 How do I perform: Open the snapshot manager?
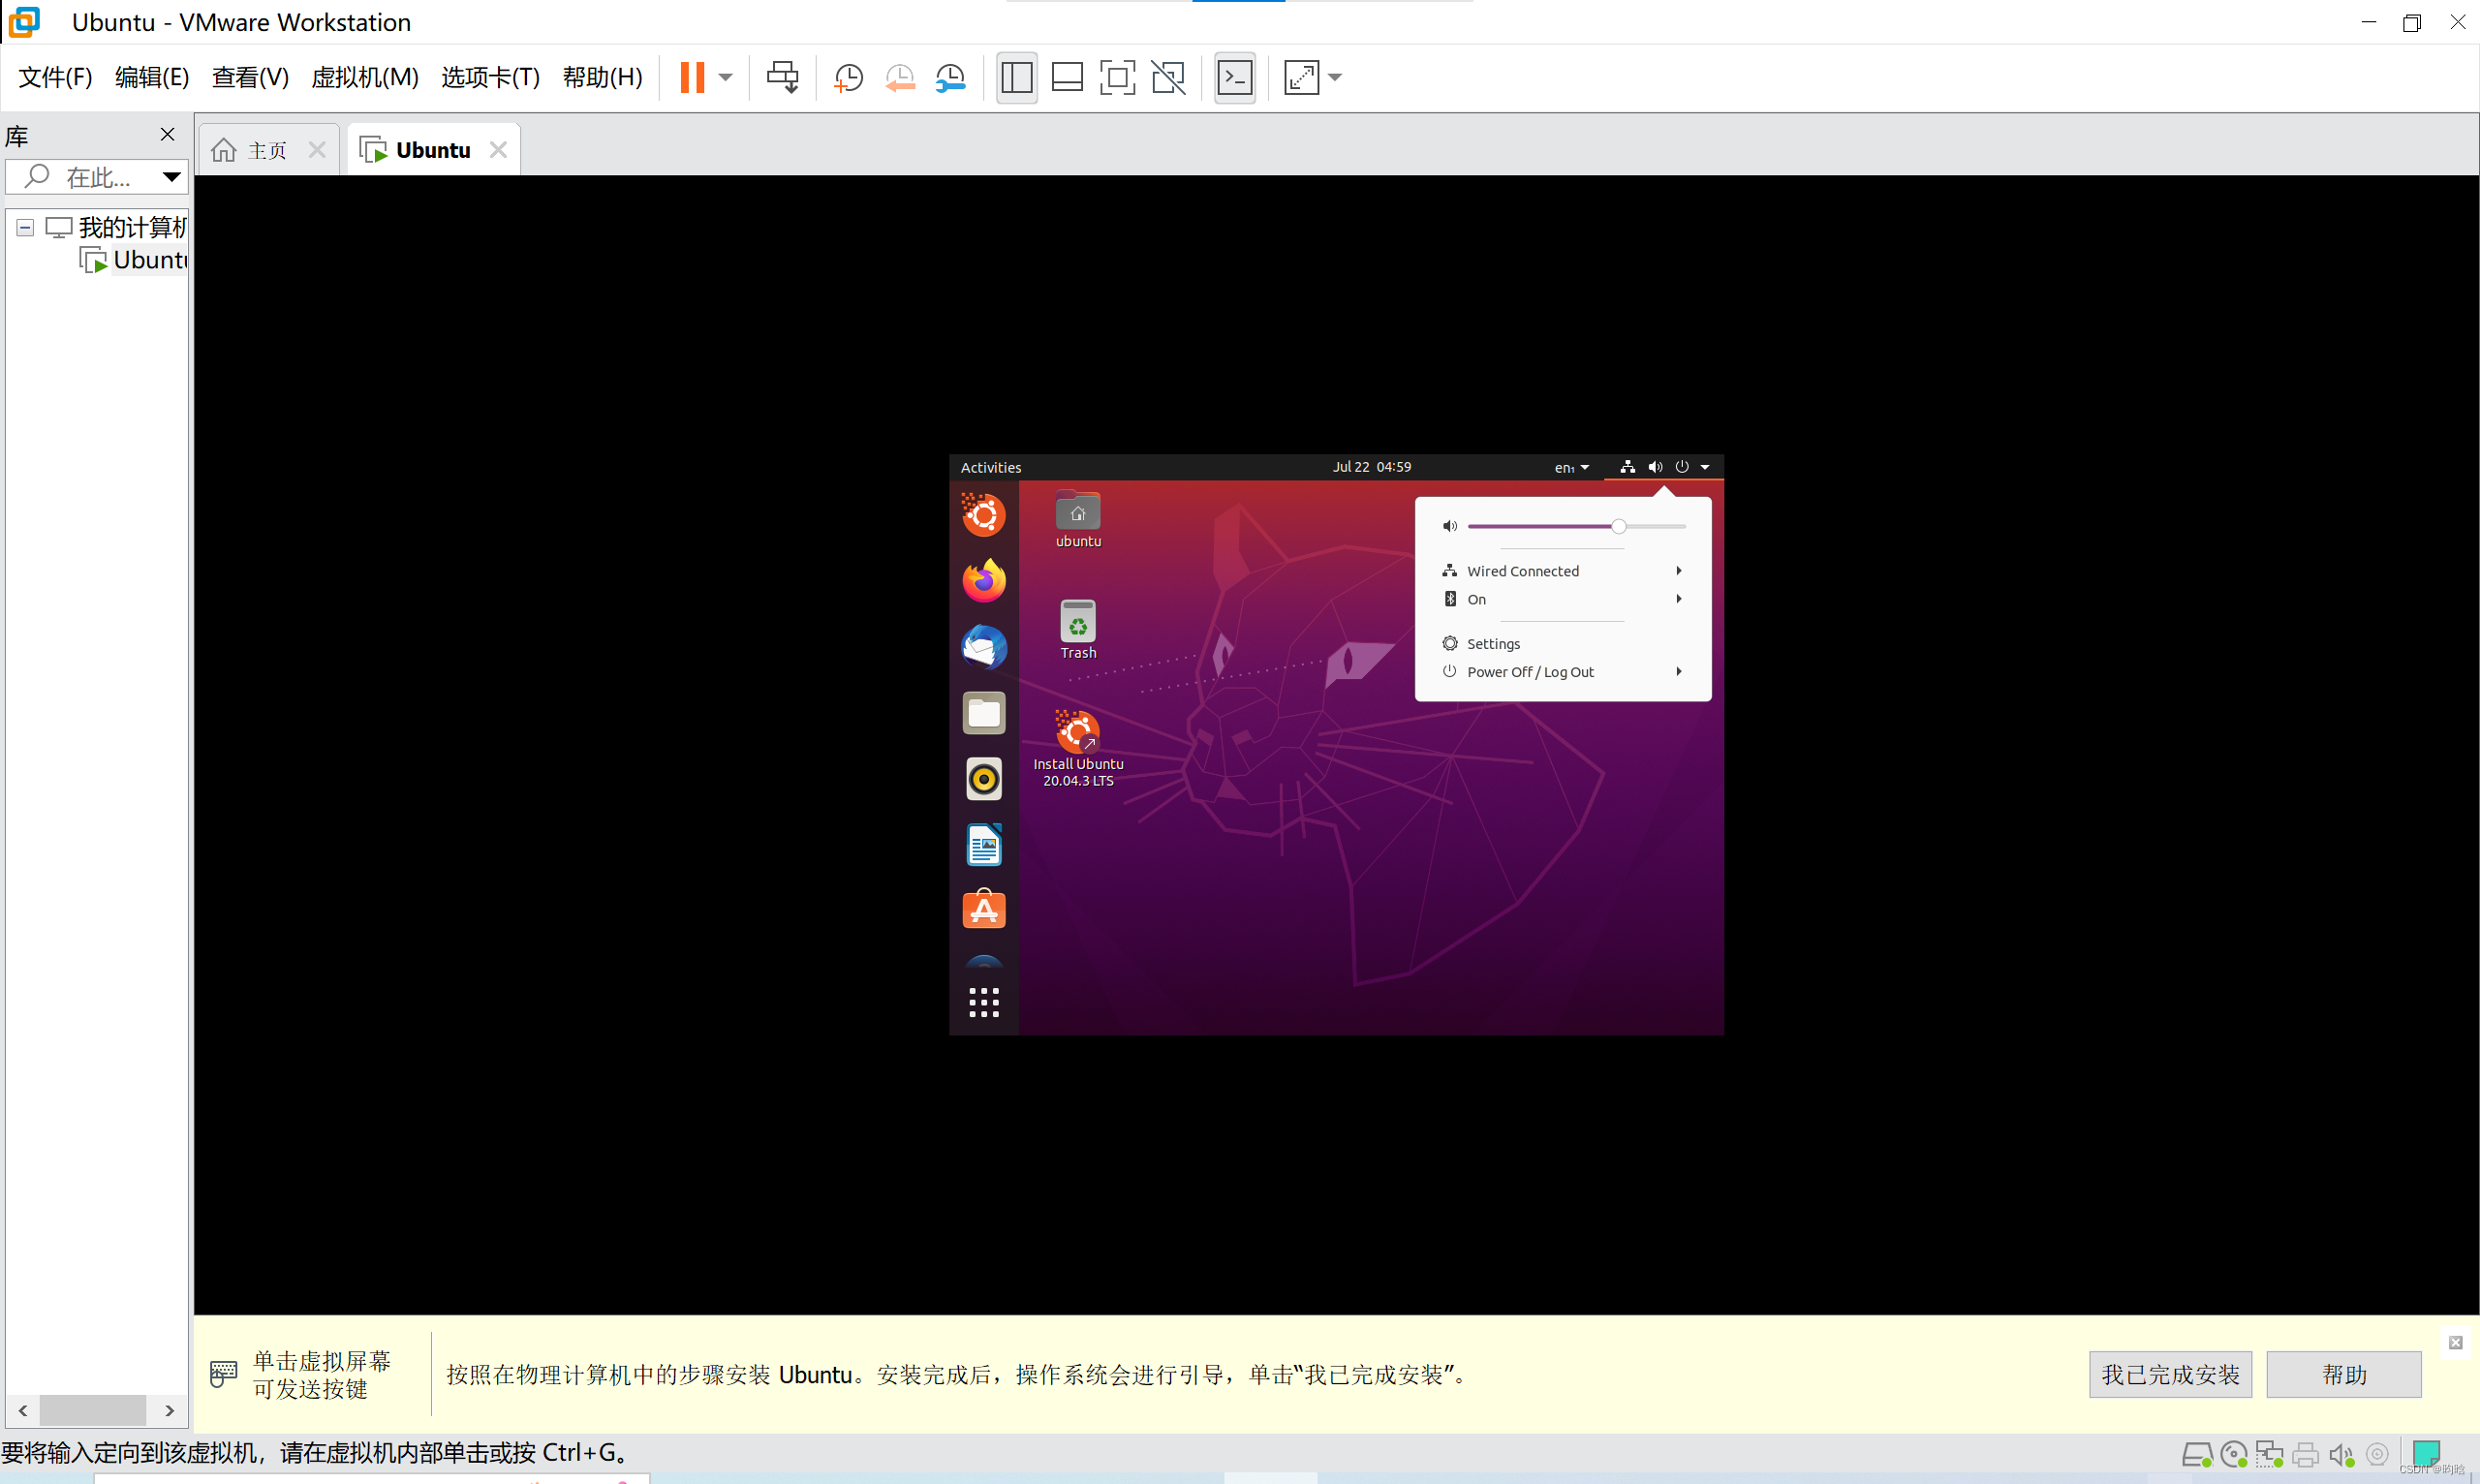tap(950, 77)
